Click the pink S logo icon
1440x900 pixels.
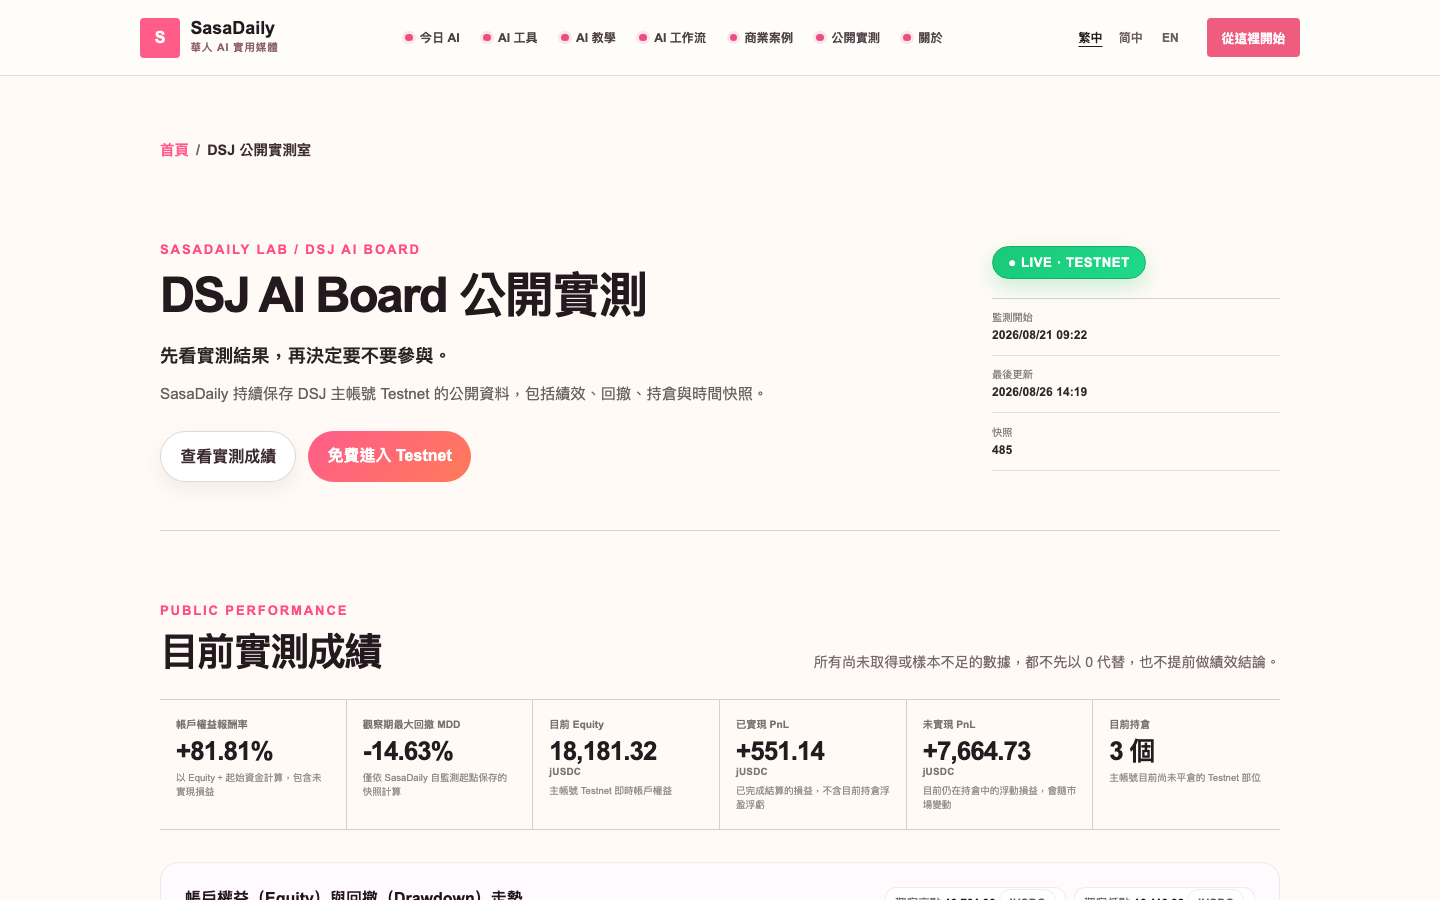click(160, 38)
